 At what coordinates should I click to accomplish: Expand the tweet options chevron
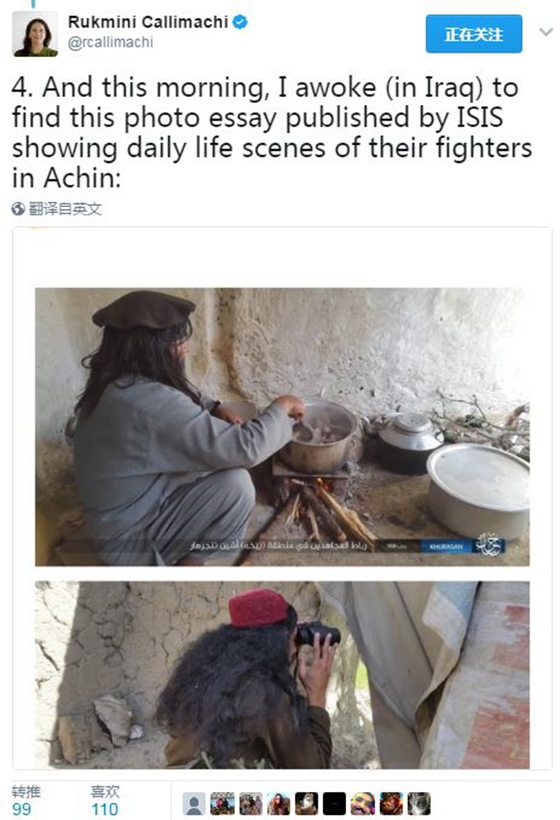[546, 32]
